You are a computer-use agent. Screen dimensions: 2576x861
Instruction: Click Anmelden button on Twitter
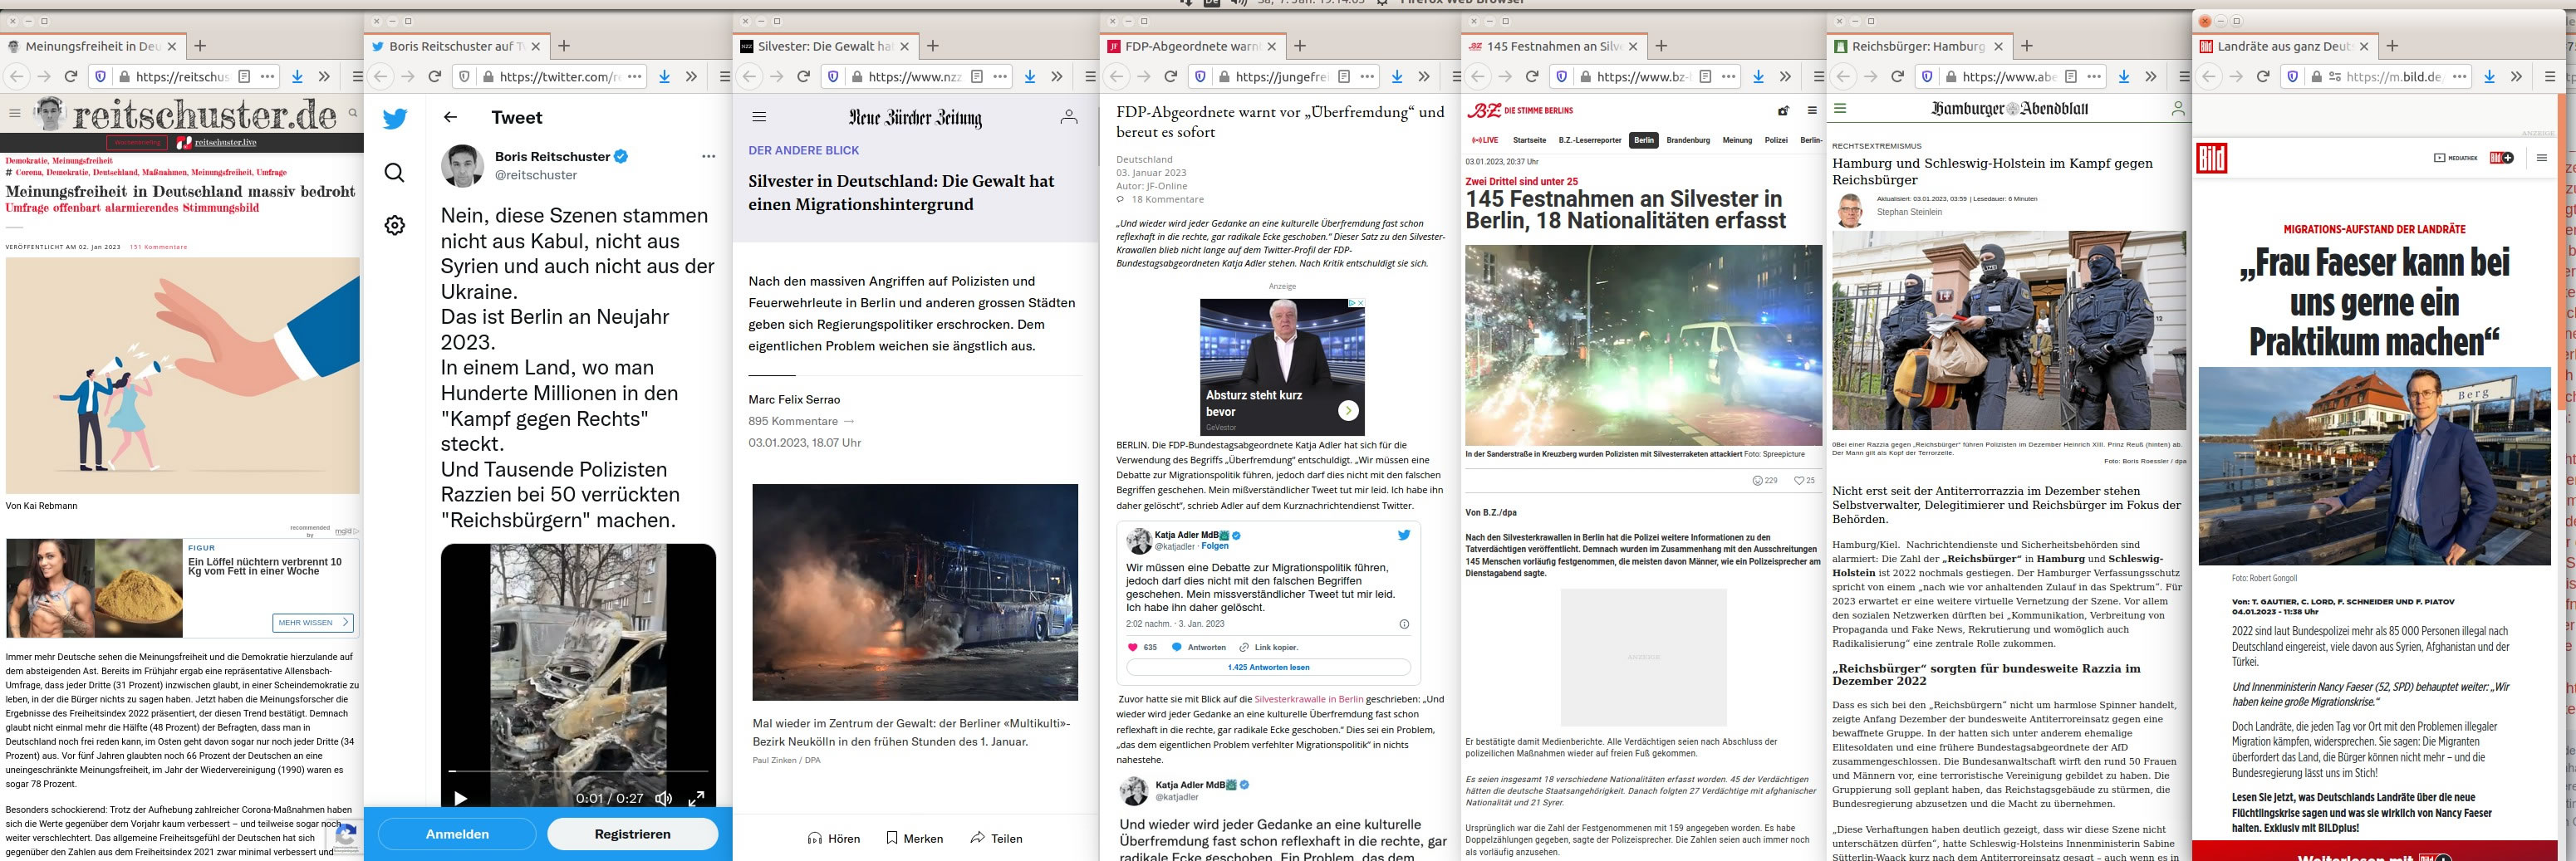click(457, 834)
